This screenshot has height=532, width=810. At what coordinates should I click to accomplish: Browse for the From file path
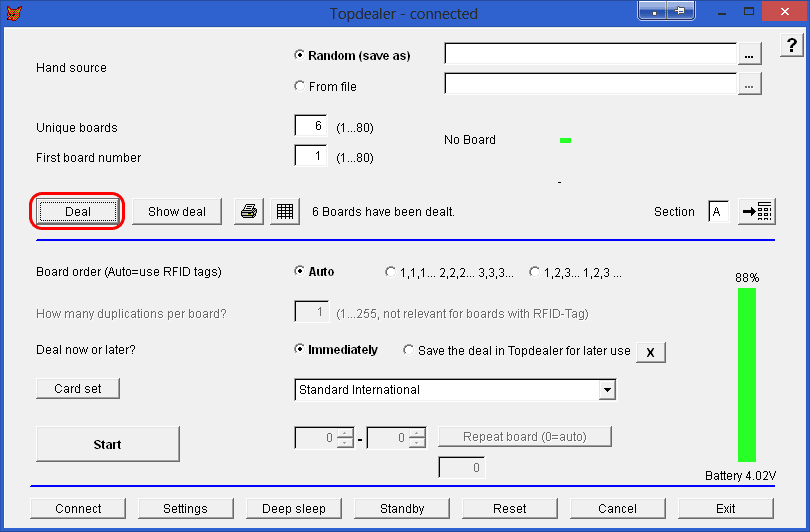(x=749, y=84)
